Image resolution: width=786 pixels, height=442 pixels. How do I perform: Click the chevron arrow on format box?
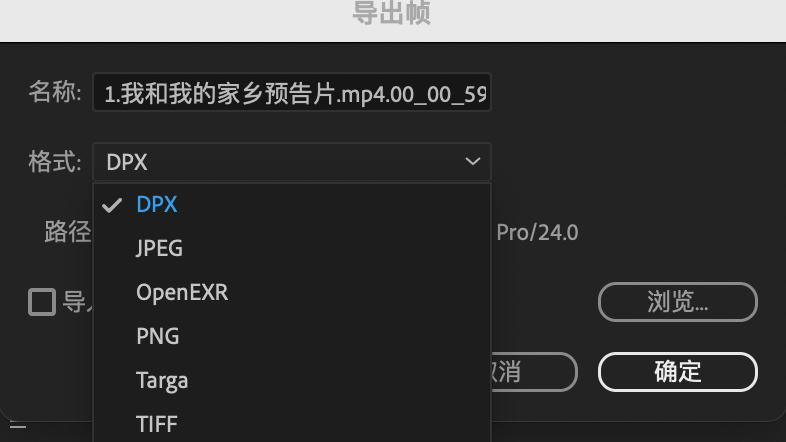(472, 161)
